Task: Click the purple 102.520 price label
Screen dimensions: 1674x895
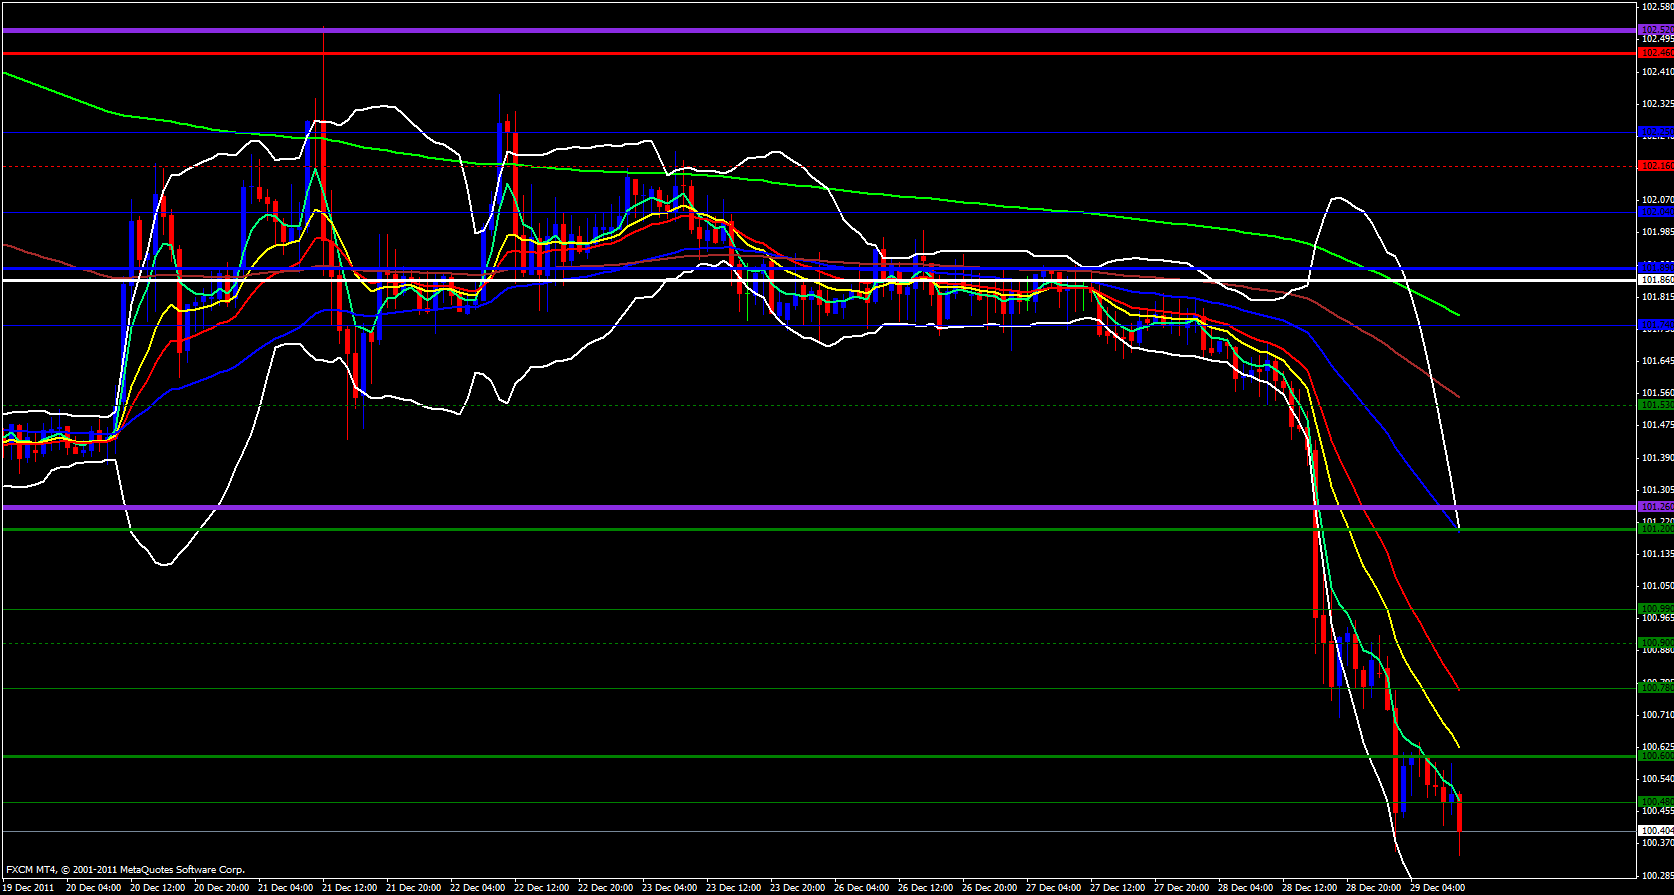Action: coord(1656,30)
